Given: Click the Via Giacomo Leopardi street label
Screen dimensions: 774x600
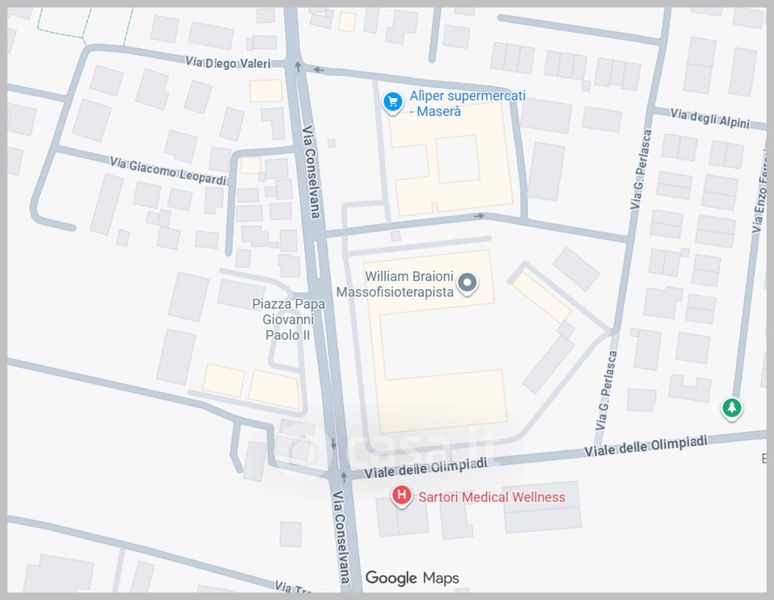Looking at the screenshot, I should click(x=168, y=170).
